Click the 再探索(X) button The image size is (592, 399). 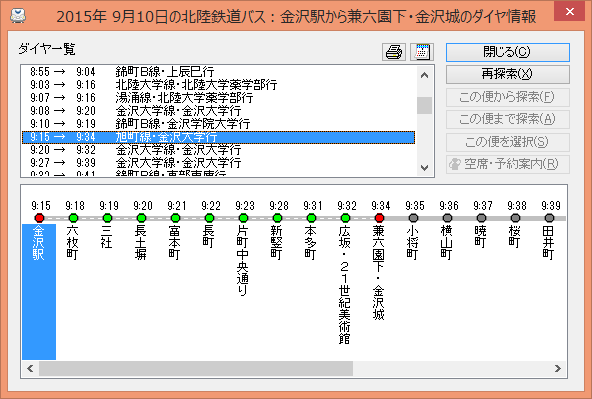pyautogui.click(x=507, y=74)
